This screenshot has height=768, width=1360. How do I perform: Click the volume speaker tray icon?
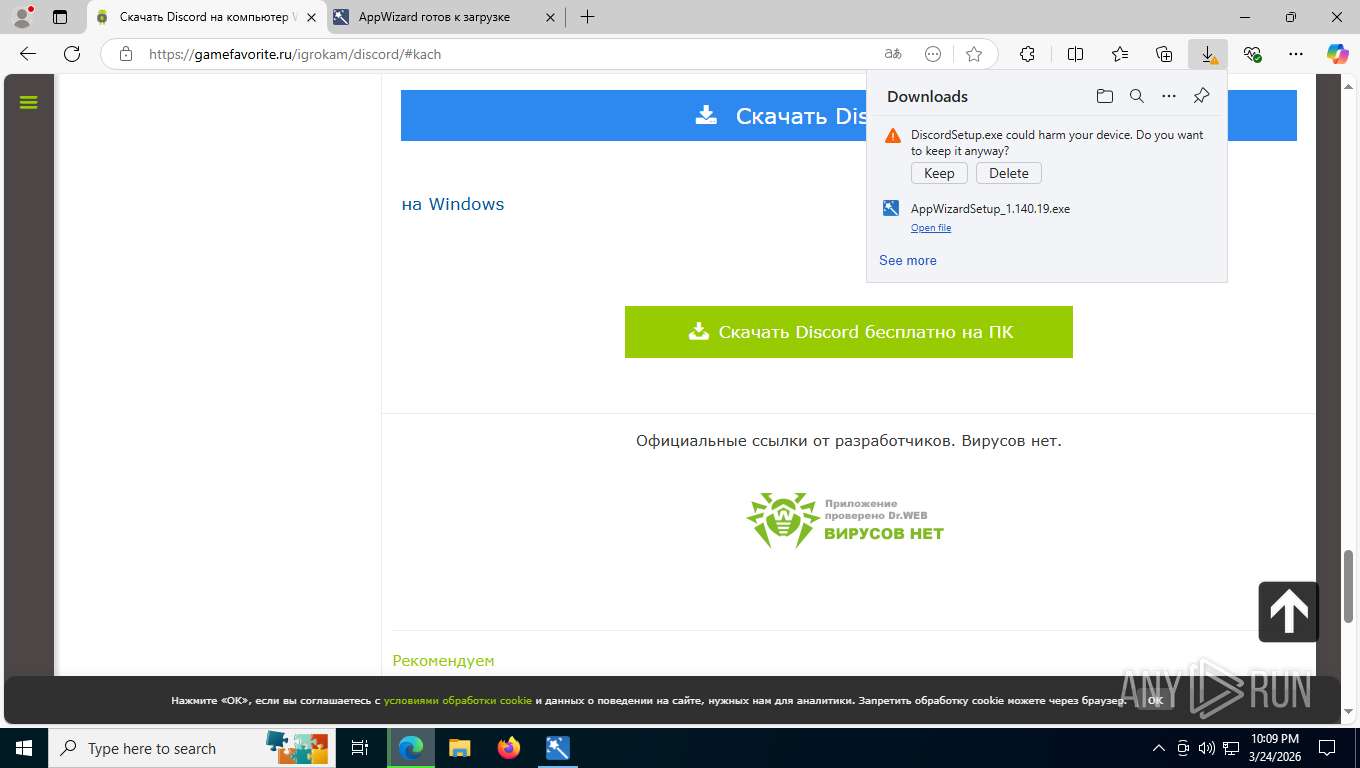1207,748
